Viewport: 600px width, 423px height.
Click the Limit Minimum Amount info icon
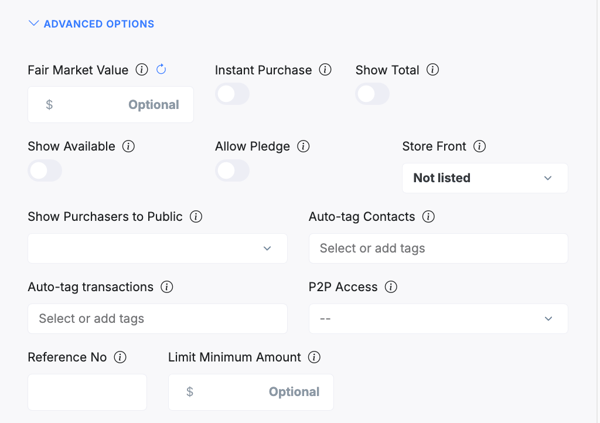pyautogui.click(x=314, y=357)
